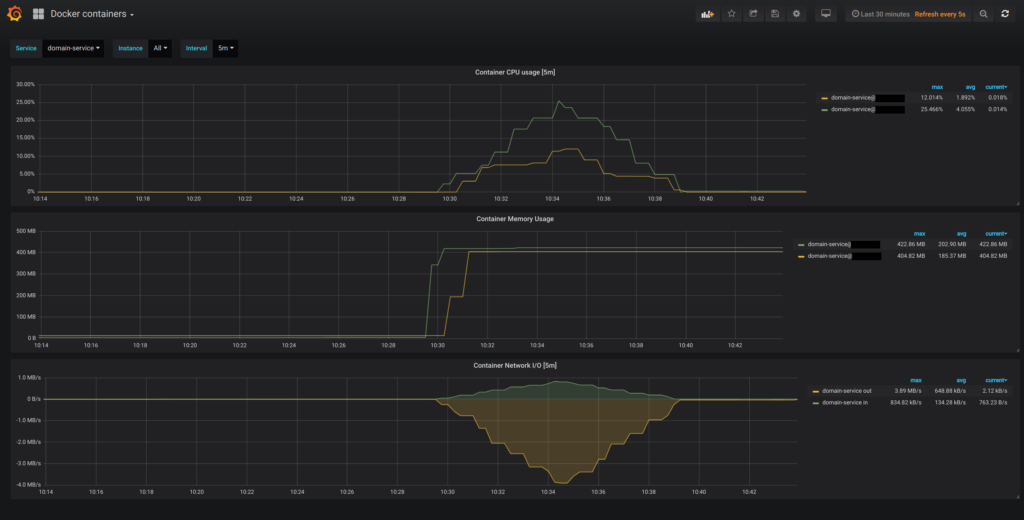The width and height of the screenshot is (1024, 520).
Task: Click the 0.018% current CPU value
Action: click(998, 98)
